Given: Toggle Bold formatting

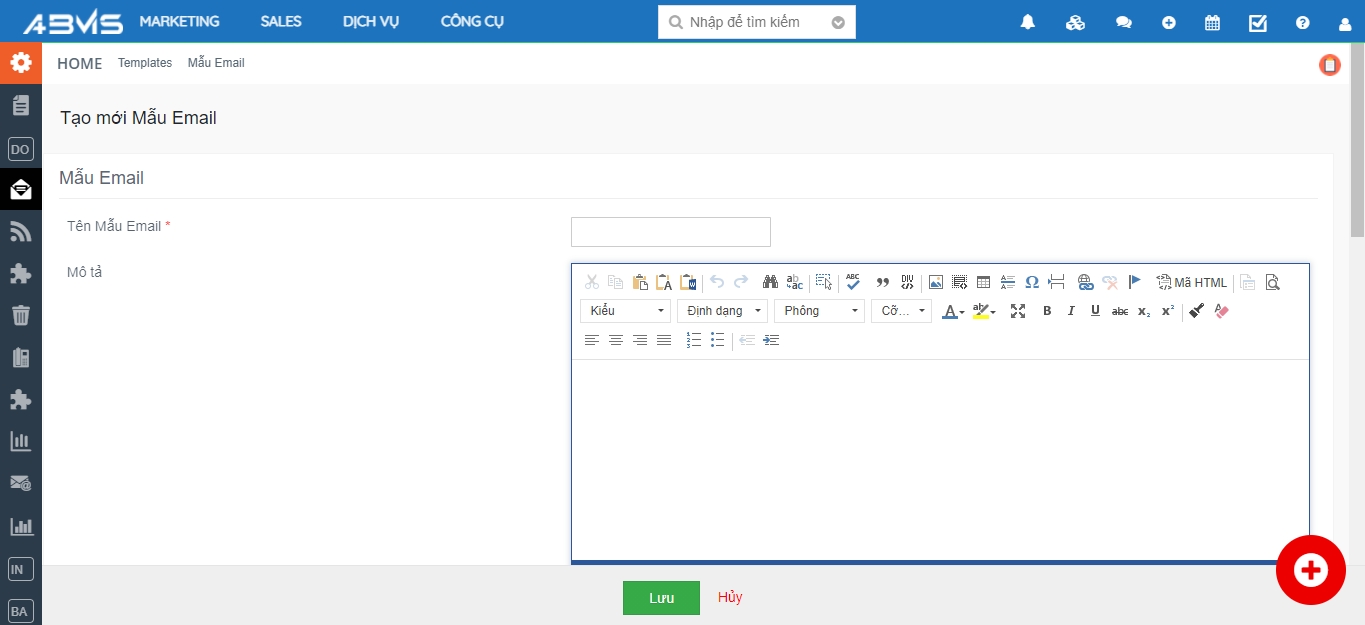Looking at the screenshot, I should [1047, 311].
